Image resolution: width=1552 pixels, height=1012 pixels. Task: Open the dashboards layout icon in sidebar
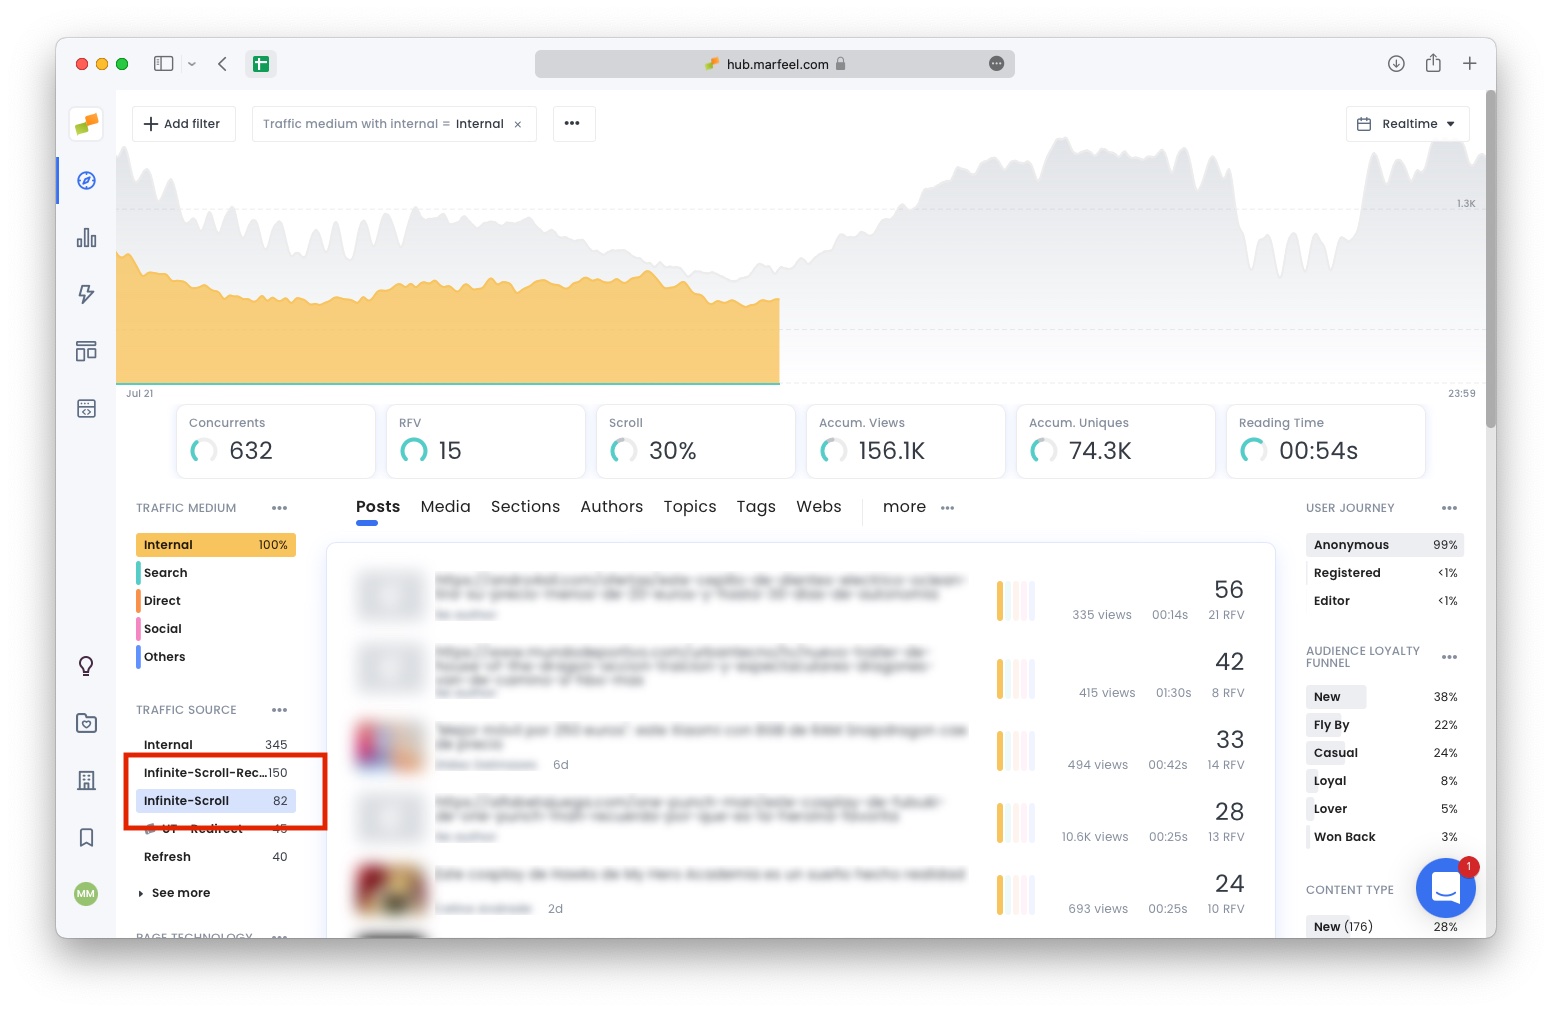[86, 351]
